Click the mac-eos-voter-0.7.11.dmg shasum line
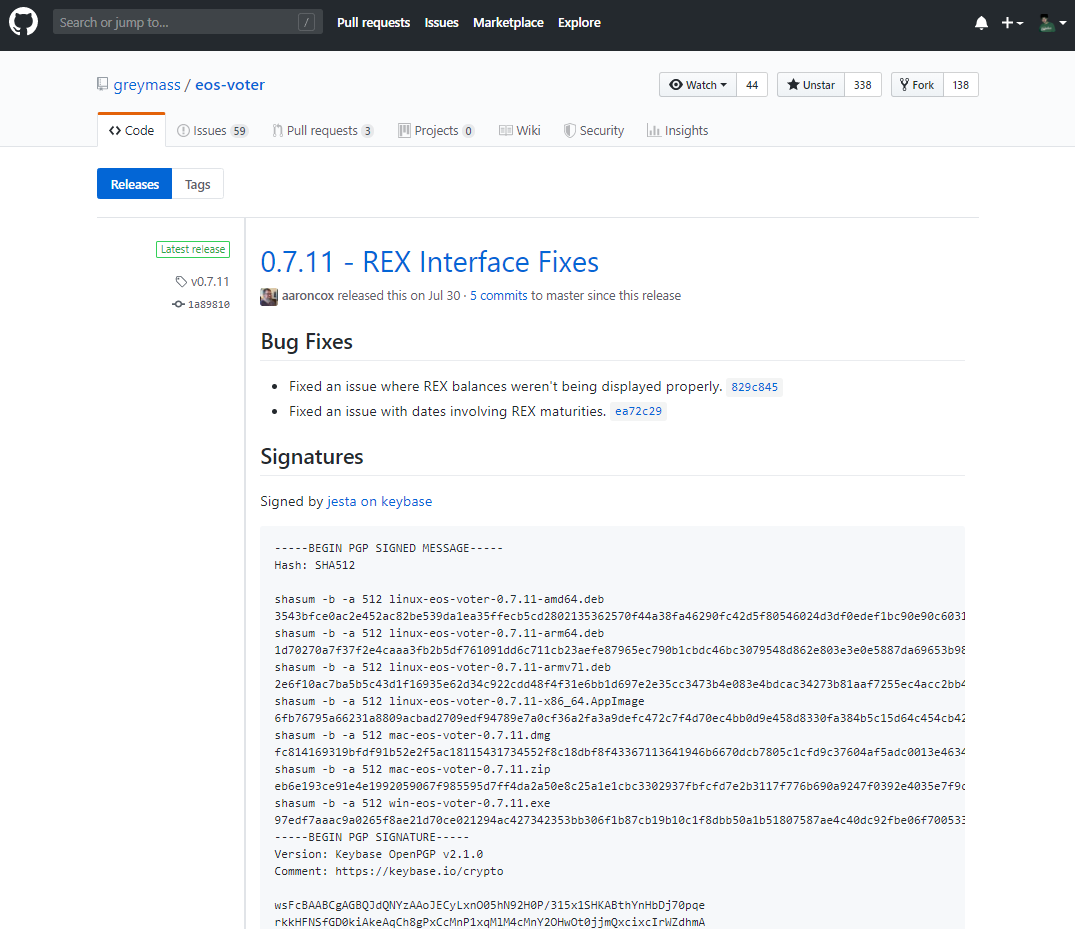The image size is (1075, 929). 413,736
